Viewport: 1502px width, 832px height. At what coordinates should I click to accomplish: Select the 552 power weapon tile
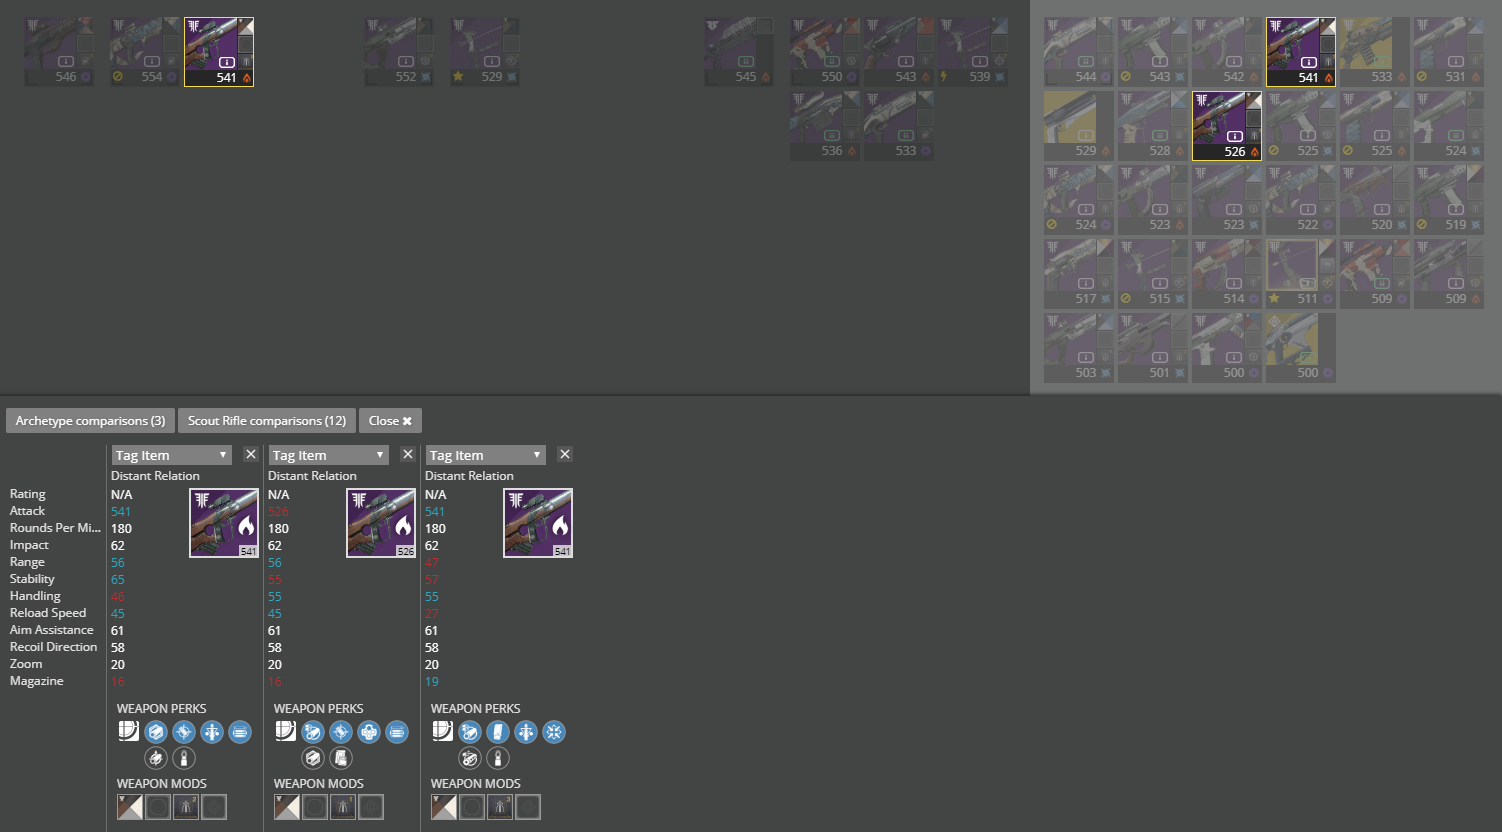coord(399,52)
